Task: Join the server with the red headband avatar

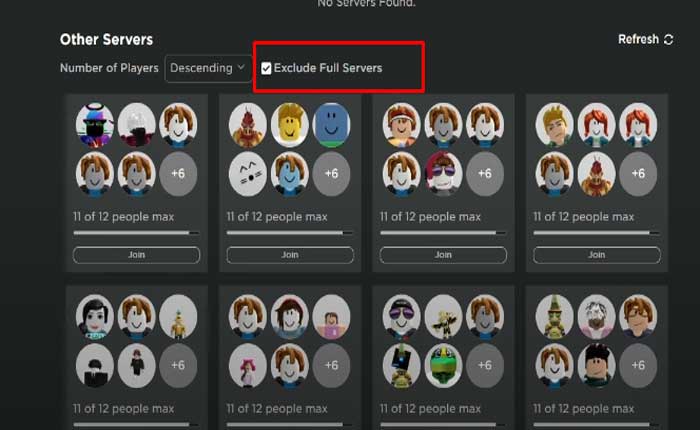Action: pyautogui.click(x=443, y=255)
